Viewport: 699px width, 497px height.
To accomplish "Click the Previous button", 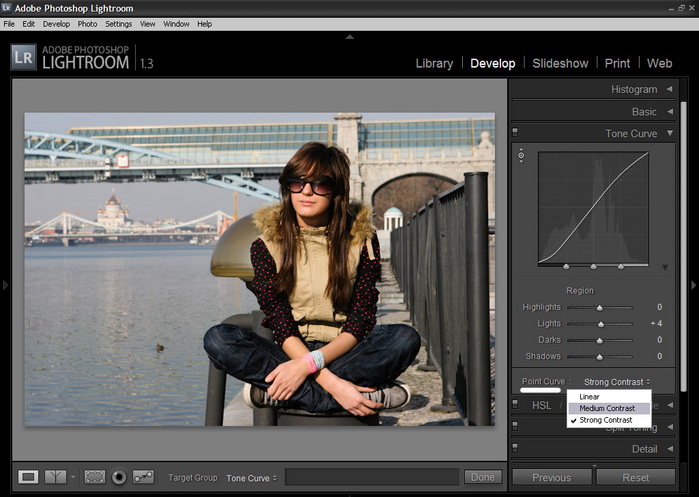I will [551, 477].
